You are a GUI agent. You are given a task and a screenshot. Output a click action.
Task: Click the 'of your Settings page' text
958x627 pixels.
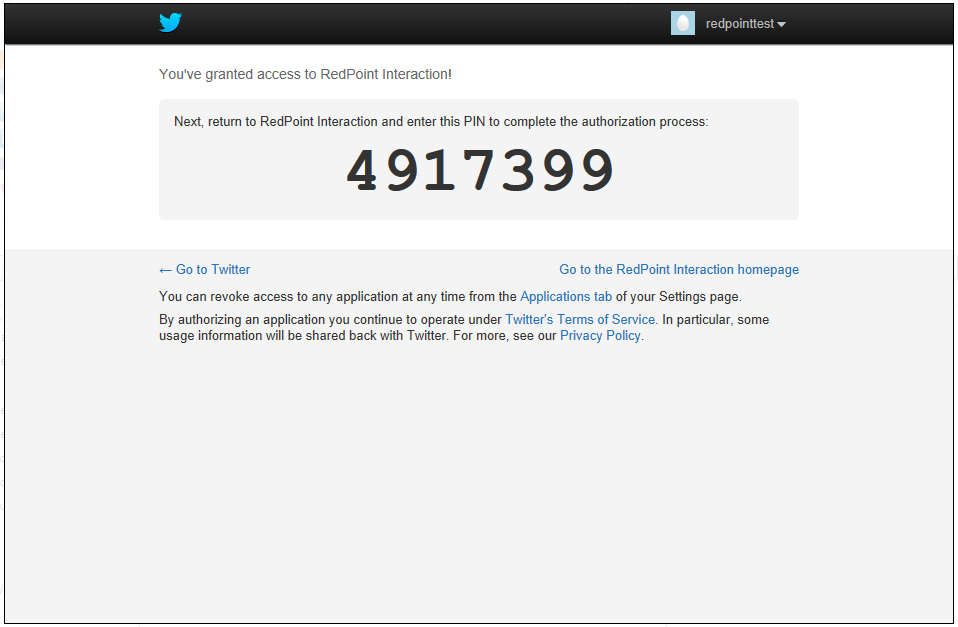click(678, 297)
